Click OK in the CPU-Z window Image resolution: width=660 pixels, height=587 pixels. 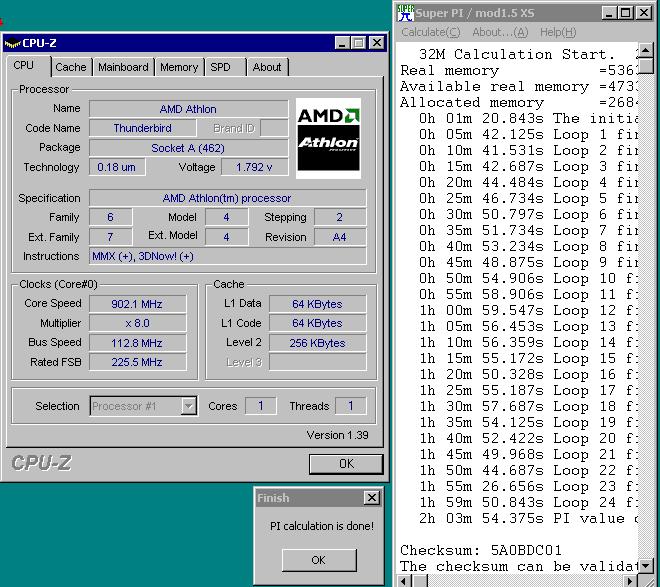click(x=346, y=464)
